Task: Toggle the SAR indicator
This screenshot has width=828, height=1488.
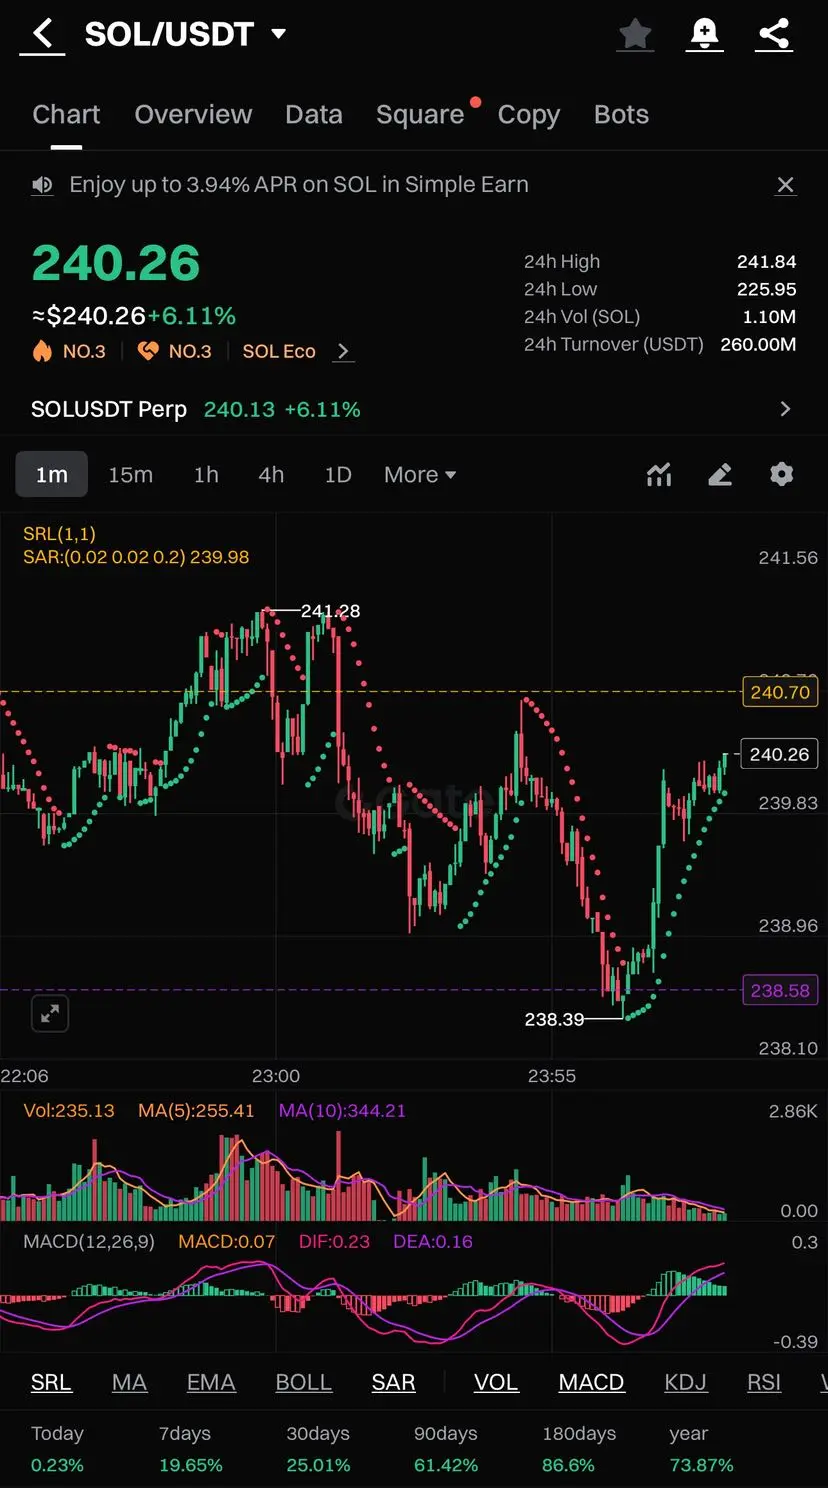Action: tap(393, 1382)
